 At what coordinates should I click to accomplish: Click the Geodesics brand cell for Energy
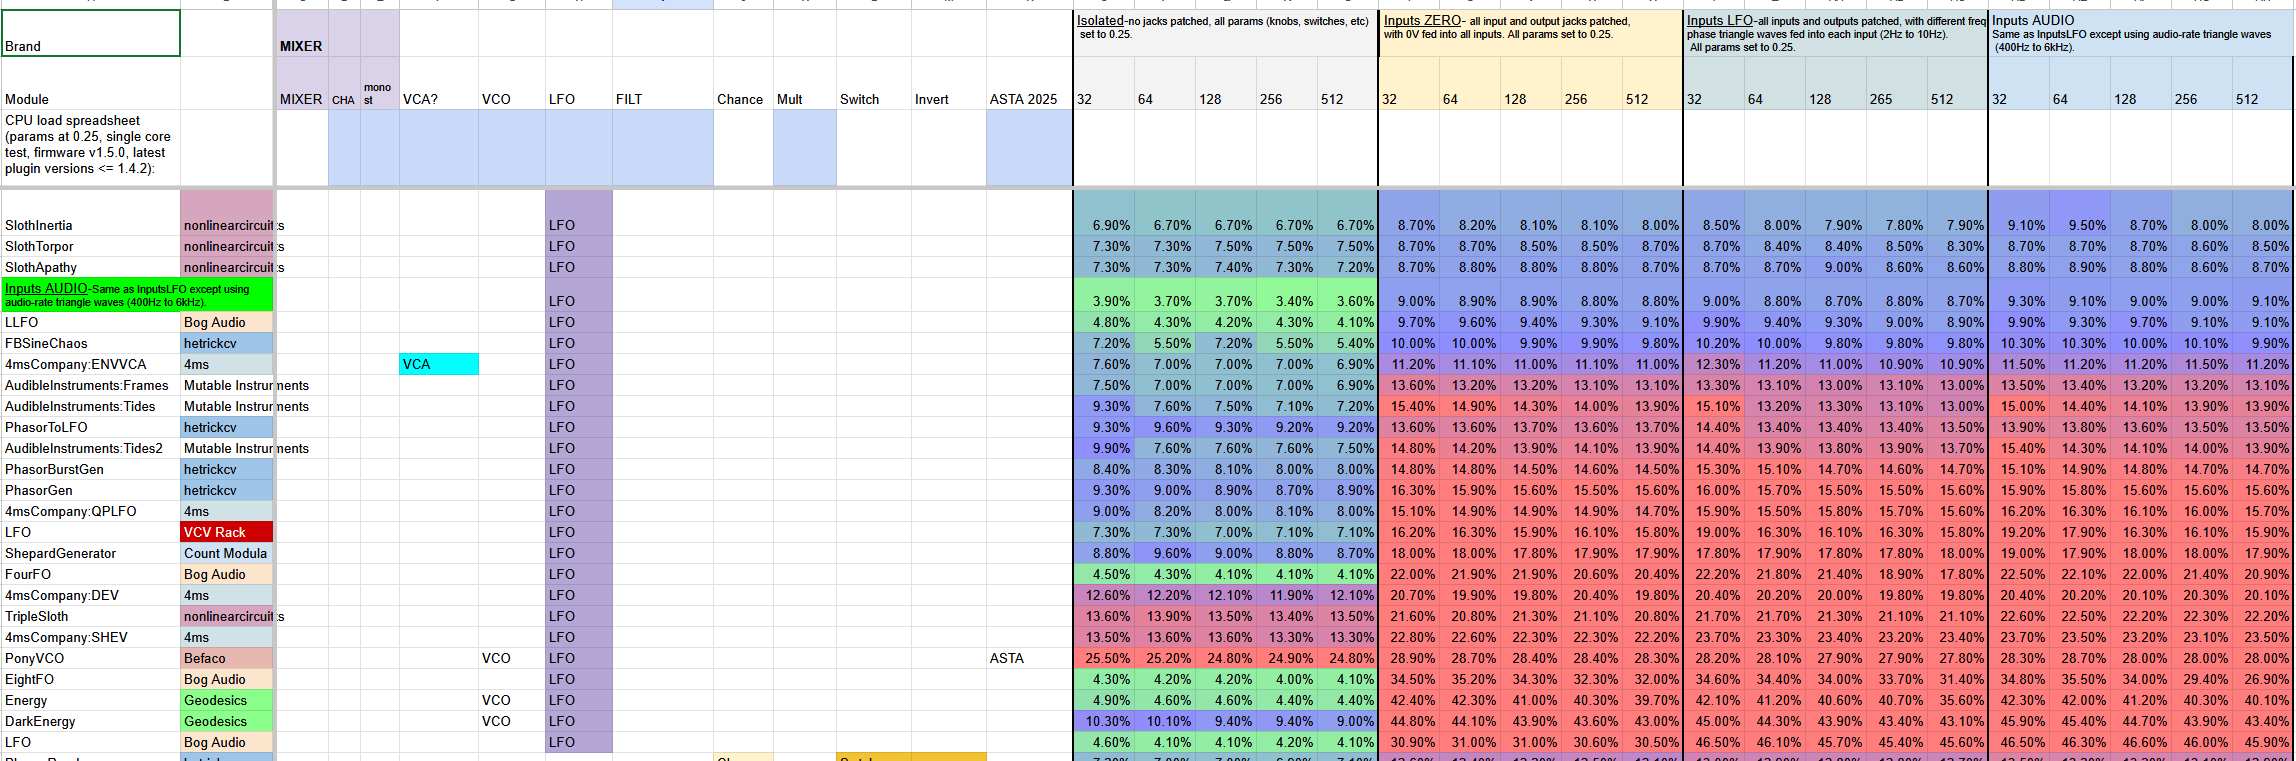click(x=227, y=700)
